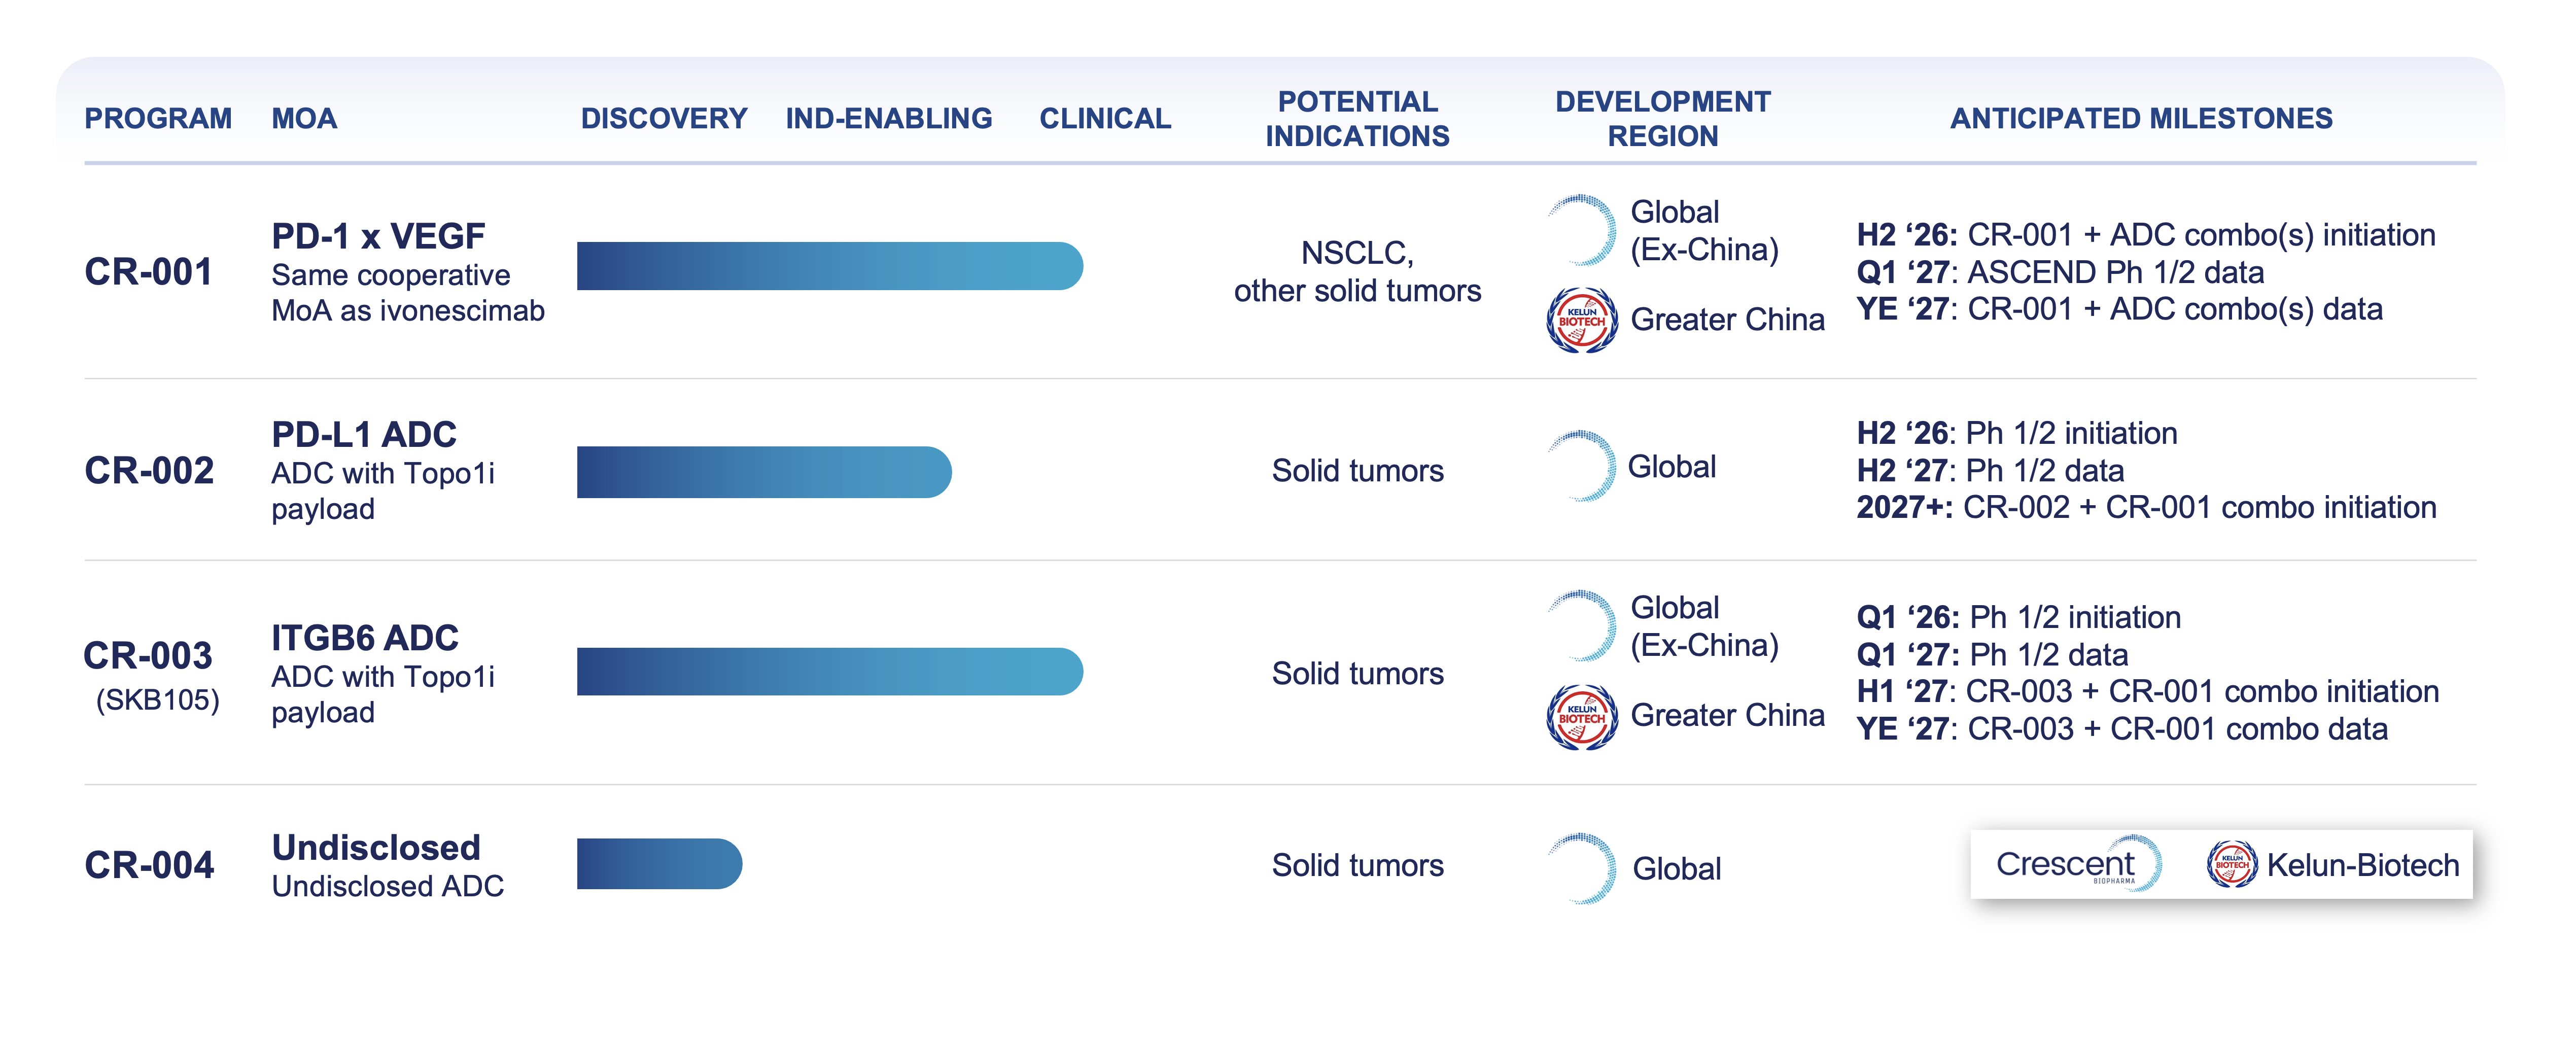Click the CR-003 progress bar

(829, 672)
